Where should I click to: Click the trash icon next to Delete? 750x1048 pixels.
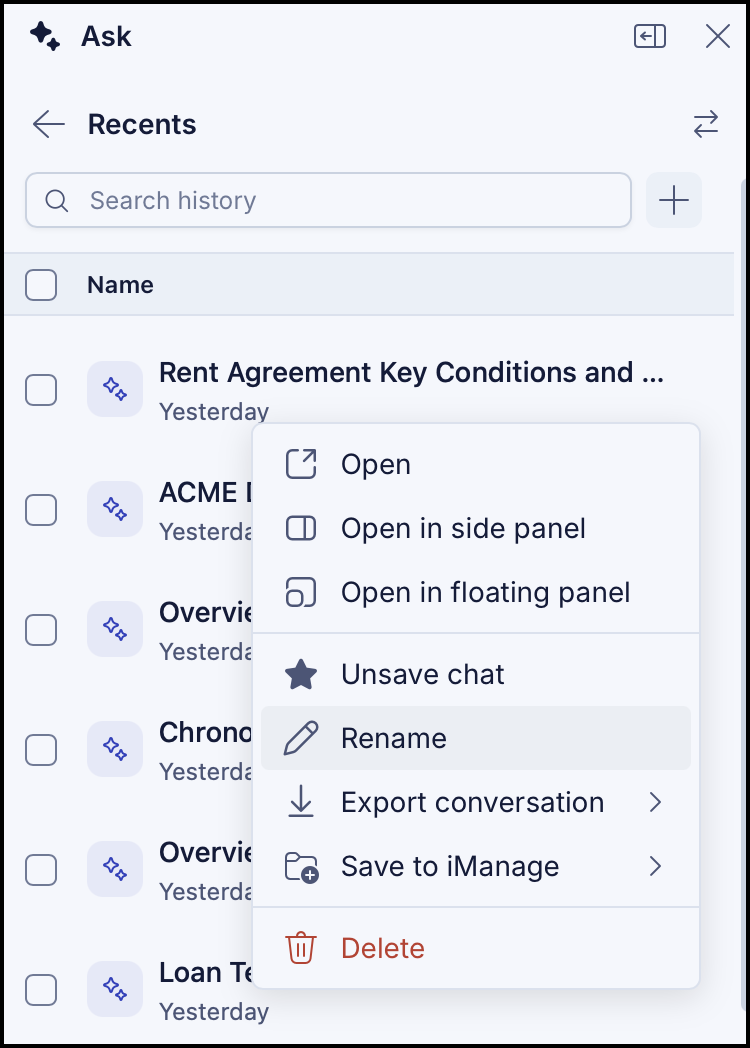coord(301,948)
